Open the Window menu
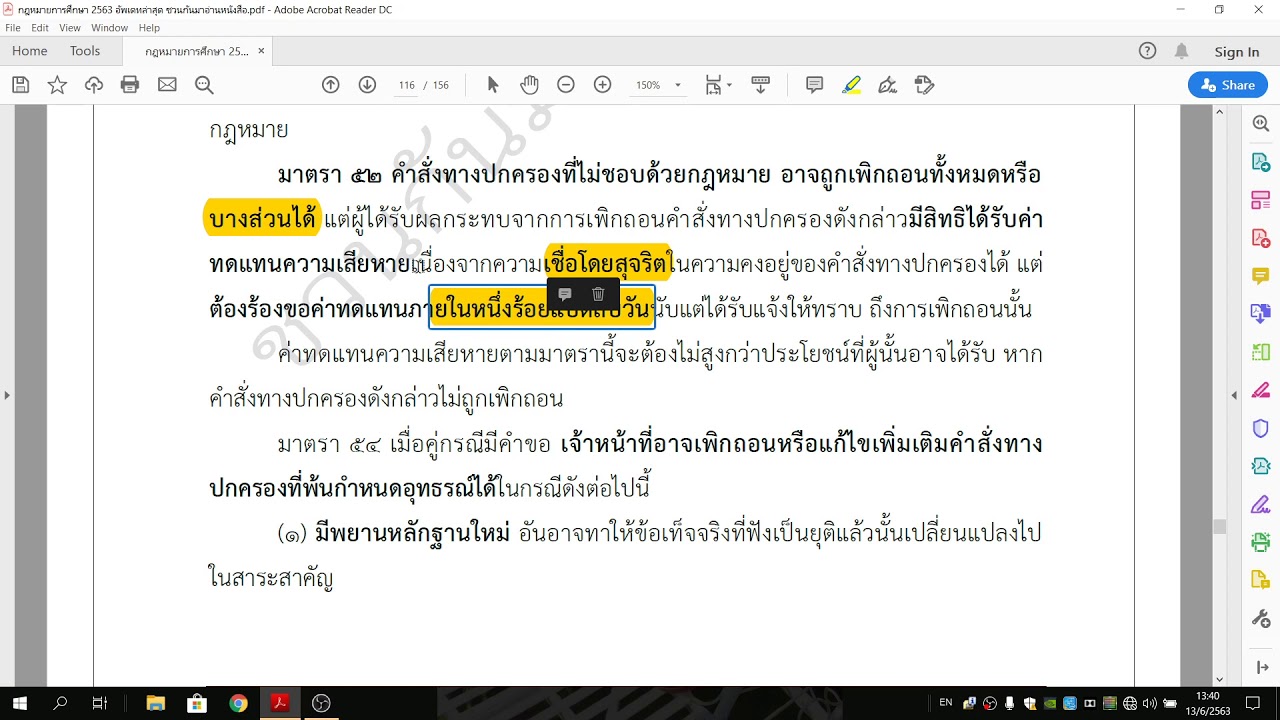The height and width of the screenshot is (720, 1280). point(110,28)
